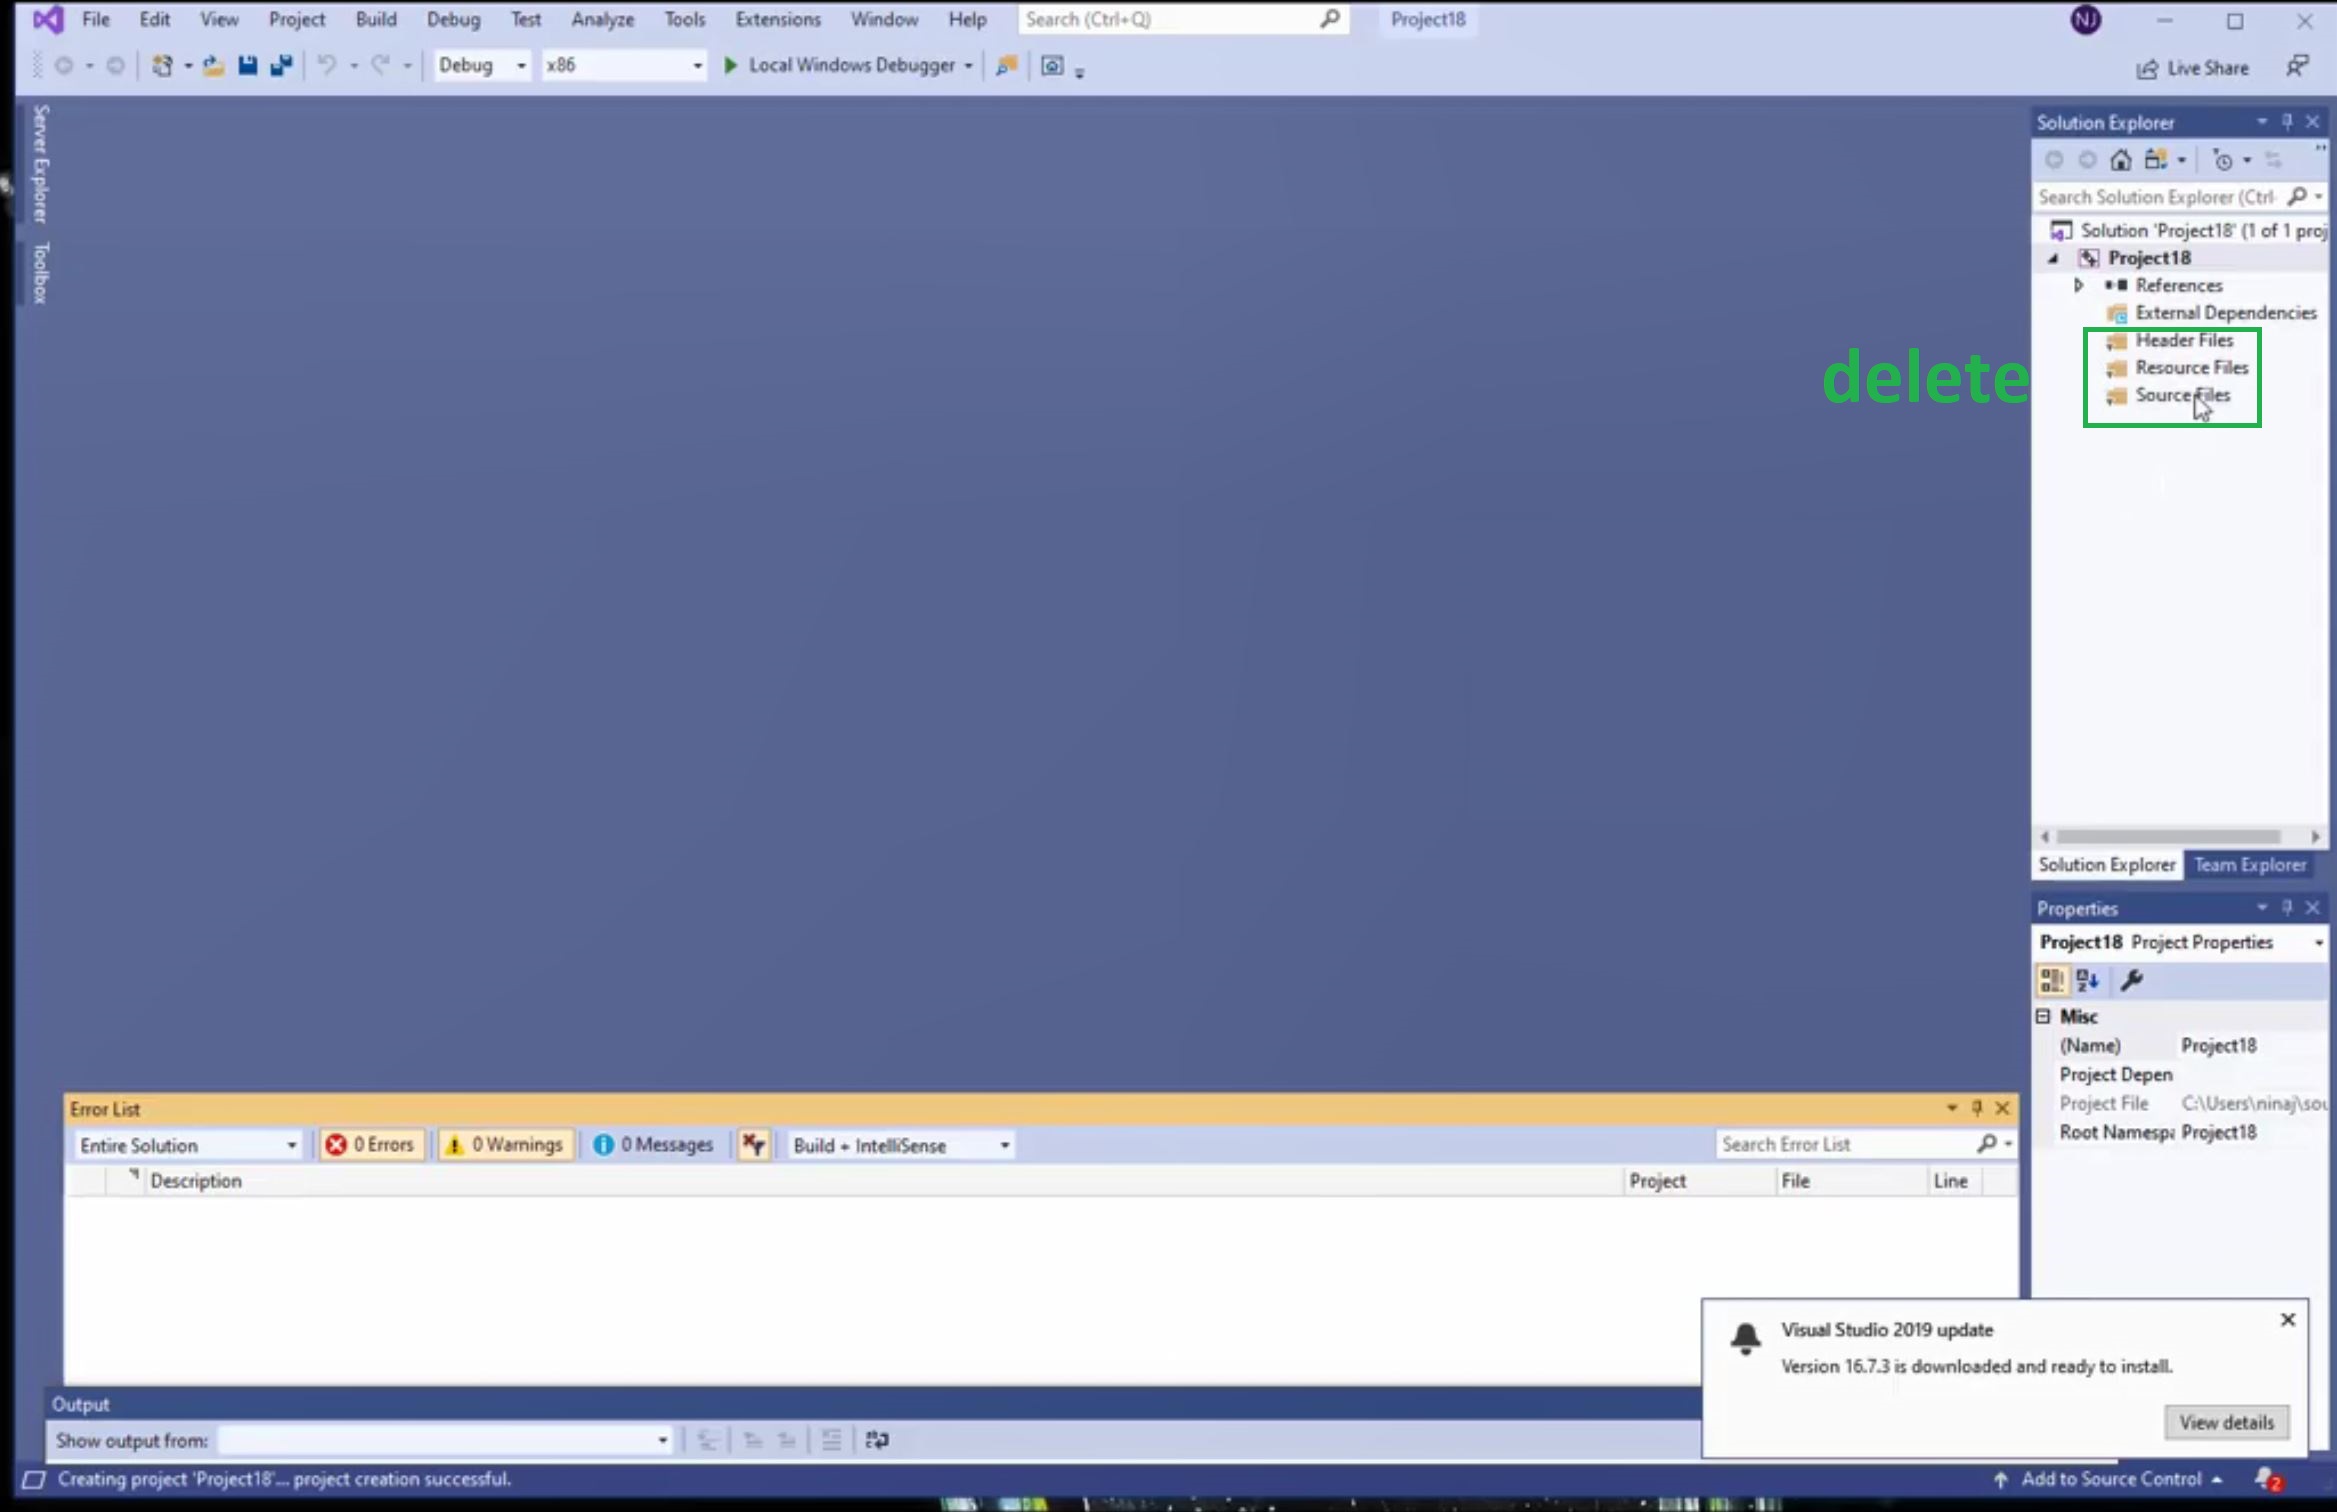This screenshot has height=1512, width=2337.
Task: Expand the References tree node
Action: (2078, 286)
